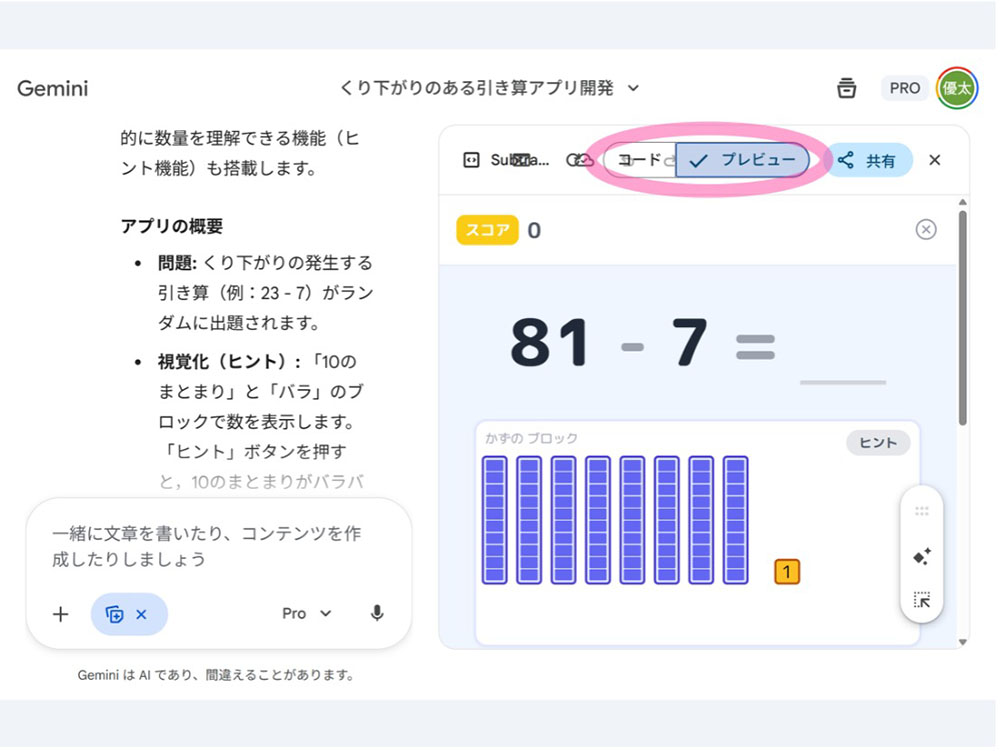The width and height of the screenshot is (1000, 751).
Task: Dismiss the score bar with circled X
Action: click(x=926, y=230)
